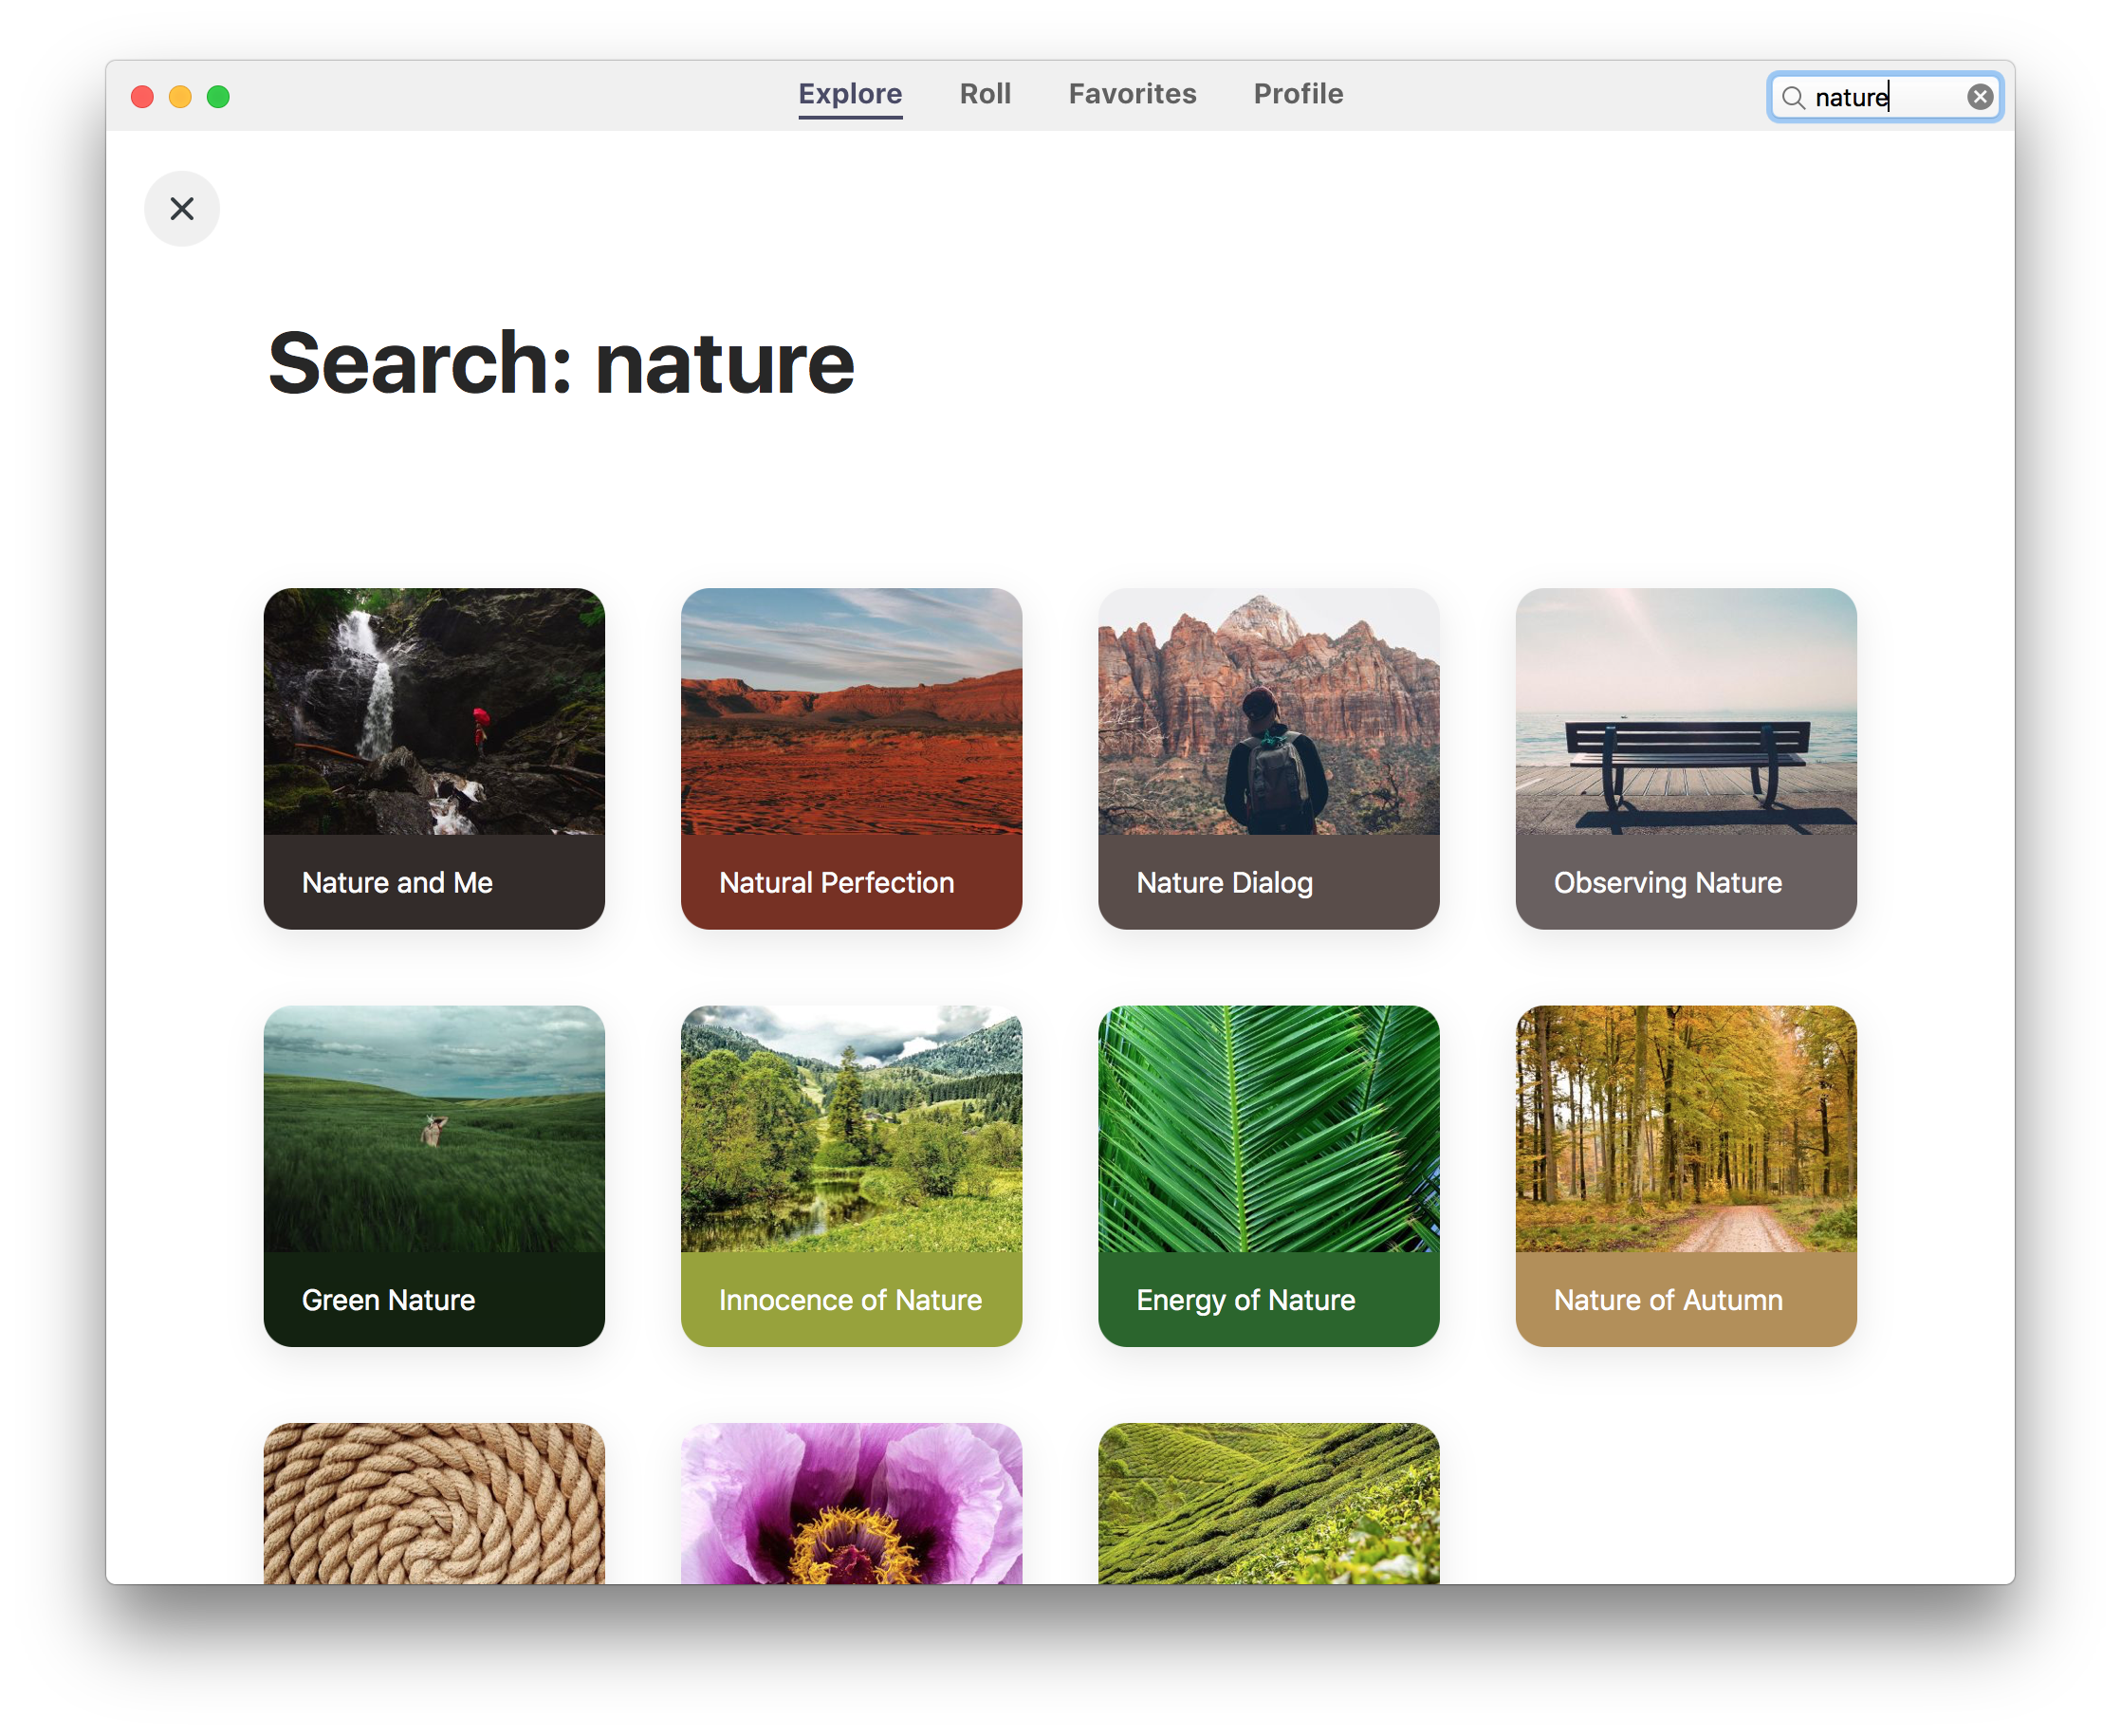Open the Profile tab
2121x1736 pixels.
(x=1298, y=94)
